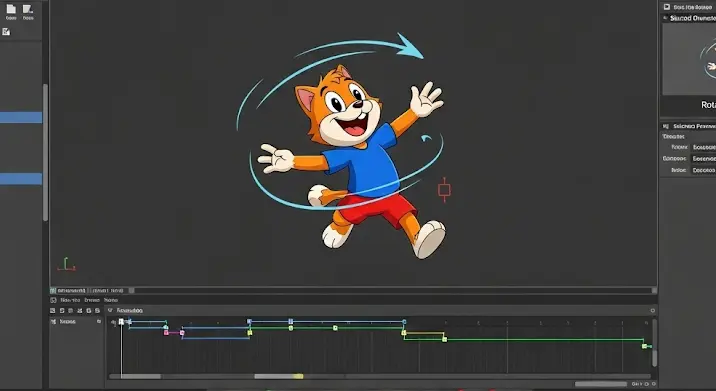Collapse the preview section via its header arrow

pos(665,18)
